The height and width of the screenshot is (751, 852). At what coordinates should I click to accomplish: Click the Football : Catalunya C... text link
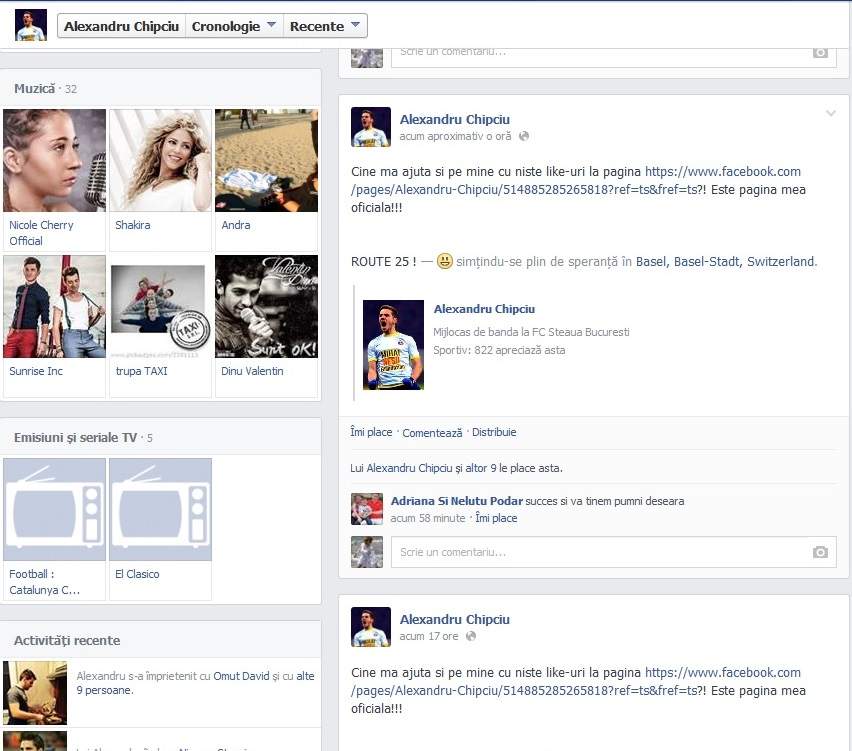(45, 581)
